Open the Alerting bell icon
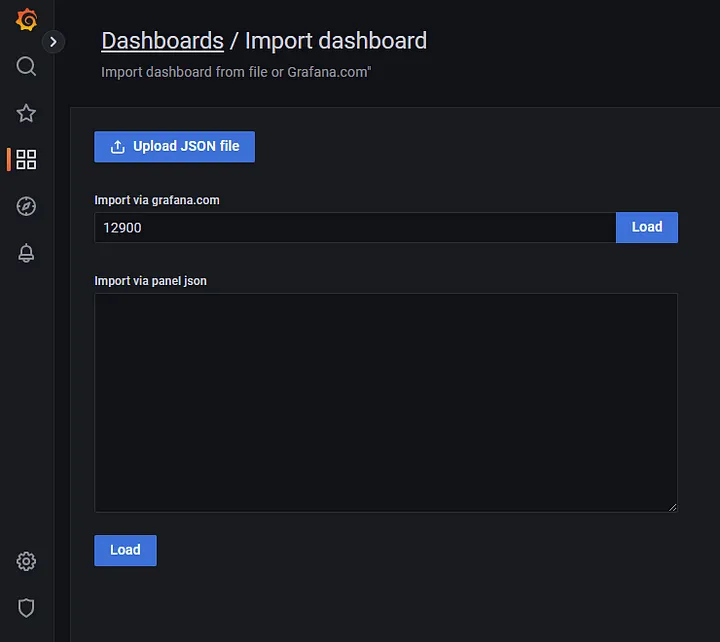 tap(26, 253)
